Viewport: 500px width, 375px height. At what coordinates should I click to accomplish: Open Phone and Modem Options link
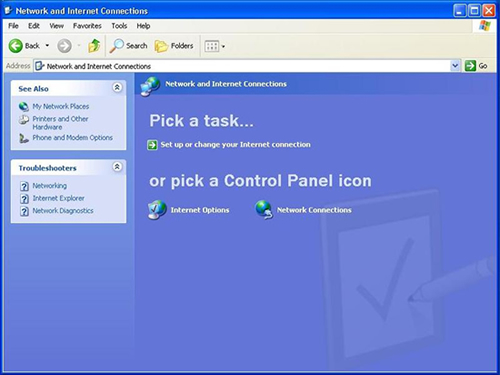(72, 137)
